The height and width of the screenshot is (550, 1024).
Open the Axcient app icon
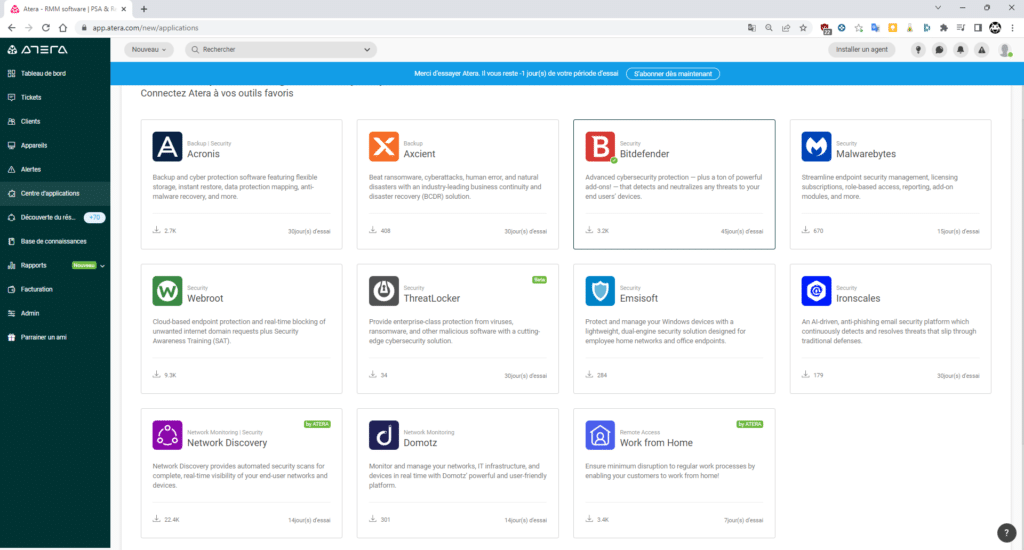(383, 146)
